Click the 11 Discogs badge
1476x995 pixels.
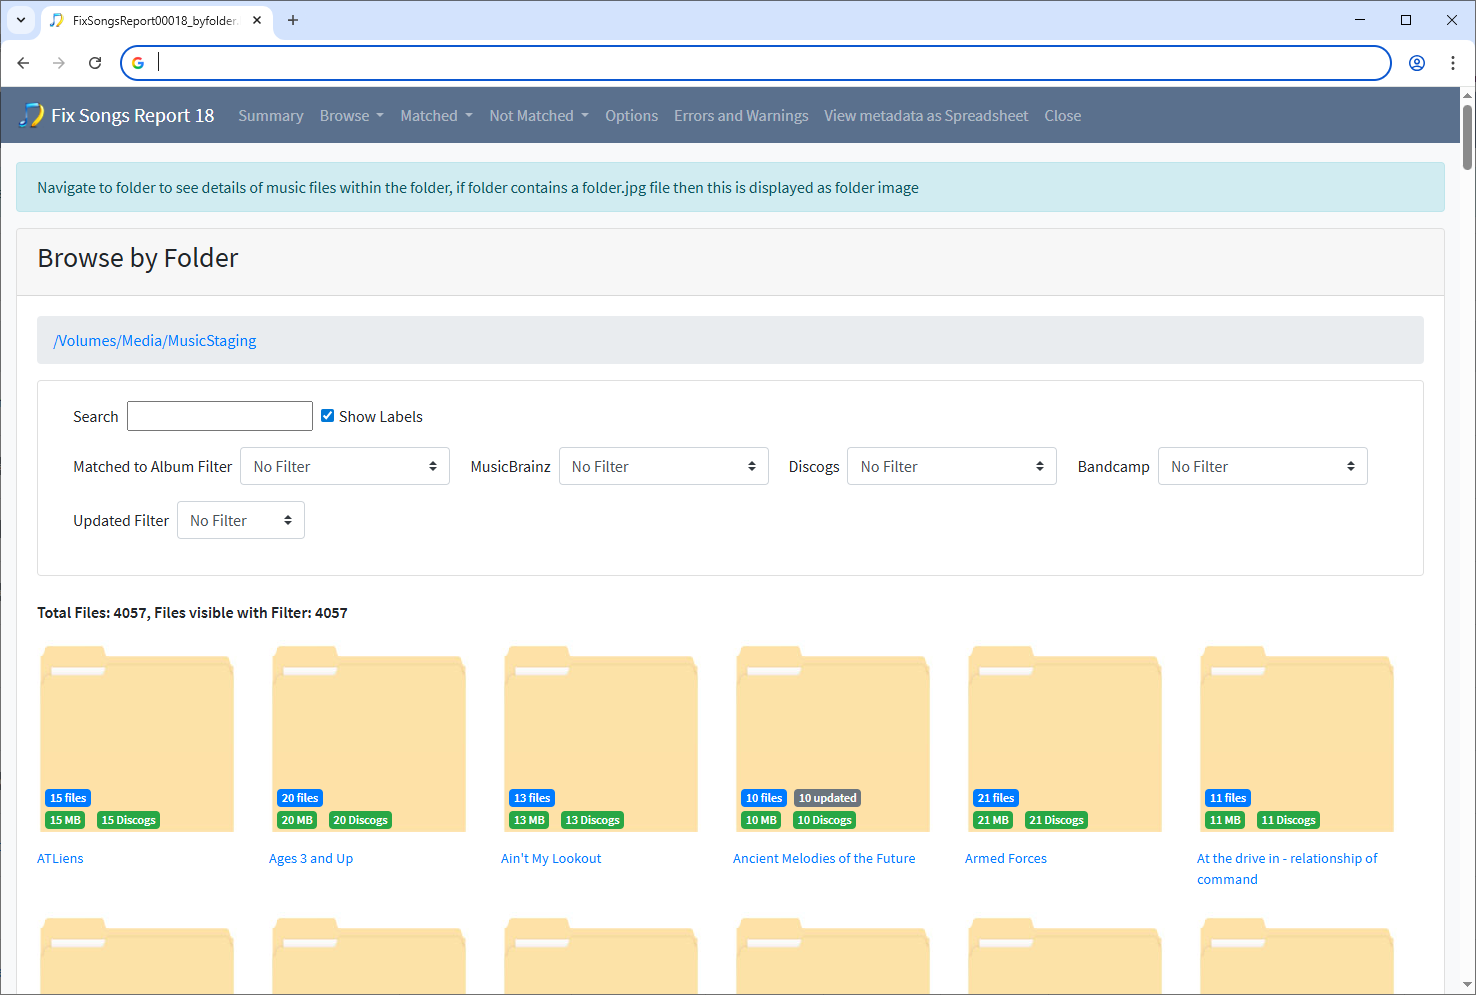tap(1288, 820)
